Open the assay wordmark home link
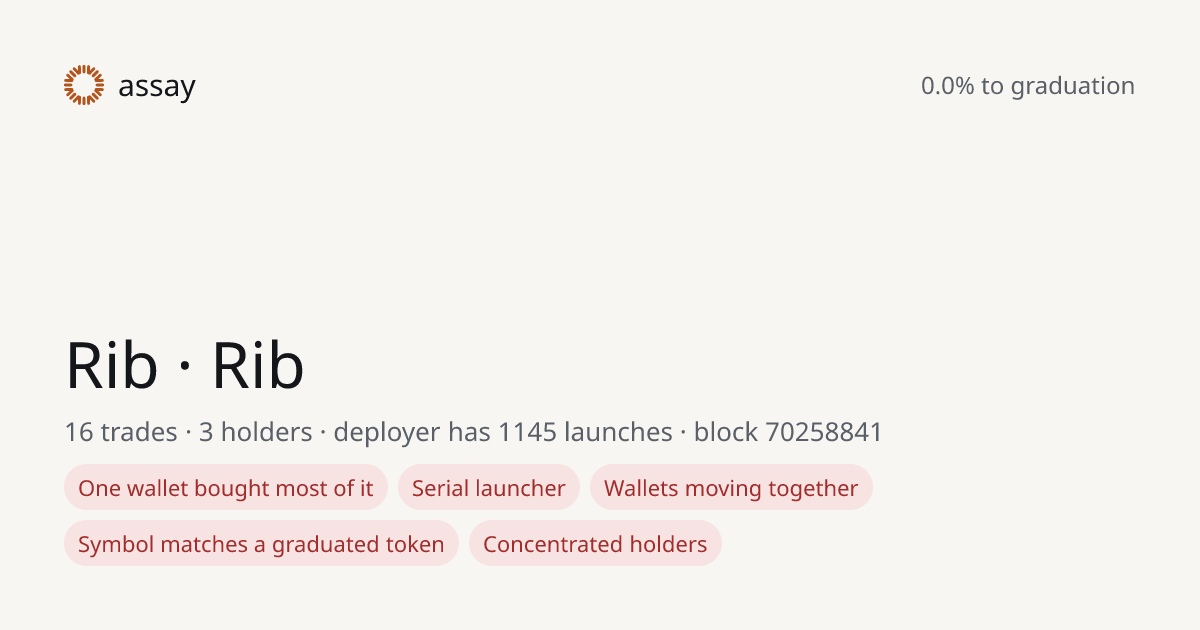Viewport: 1200px width, 630px height. 157,88
